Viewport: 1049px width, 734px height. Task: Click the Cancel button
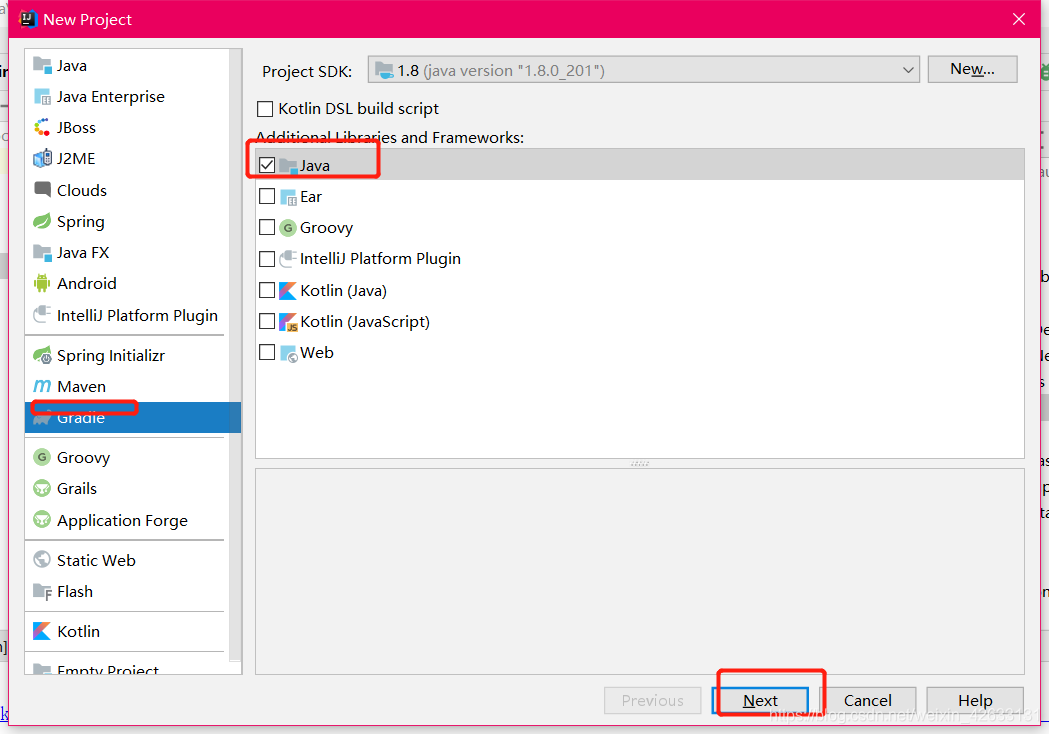pyautogui.click(x=867, y=701)
